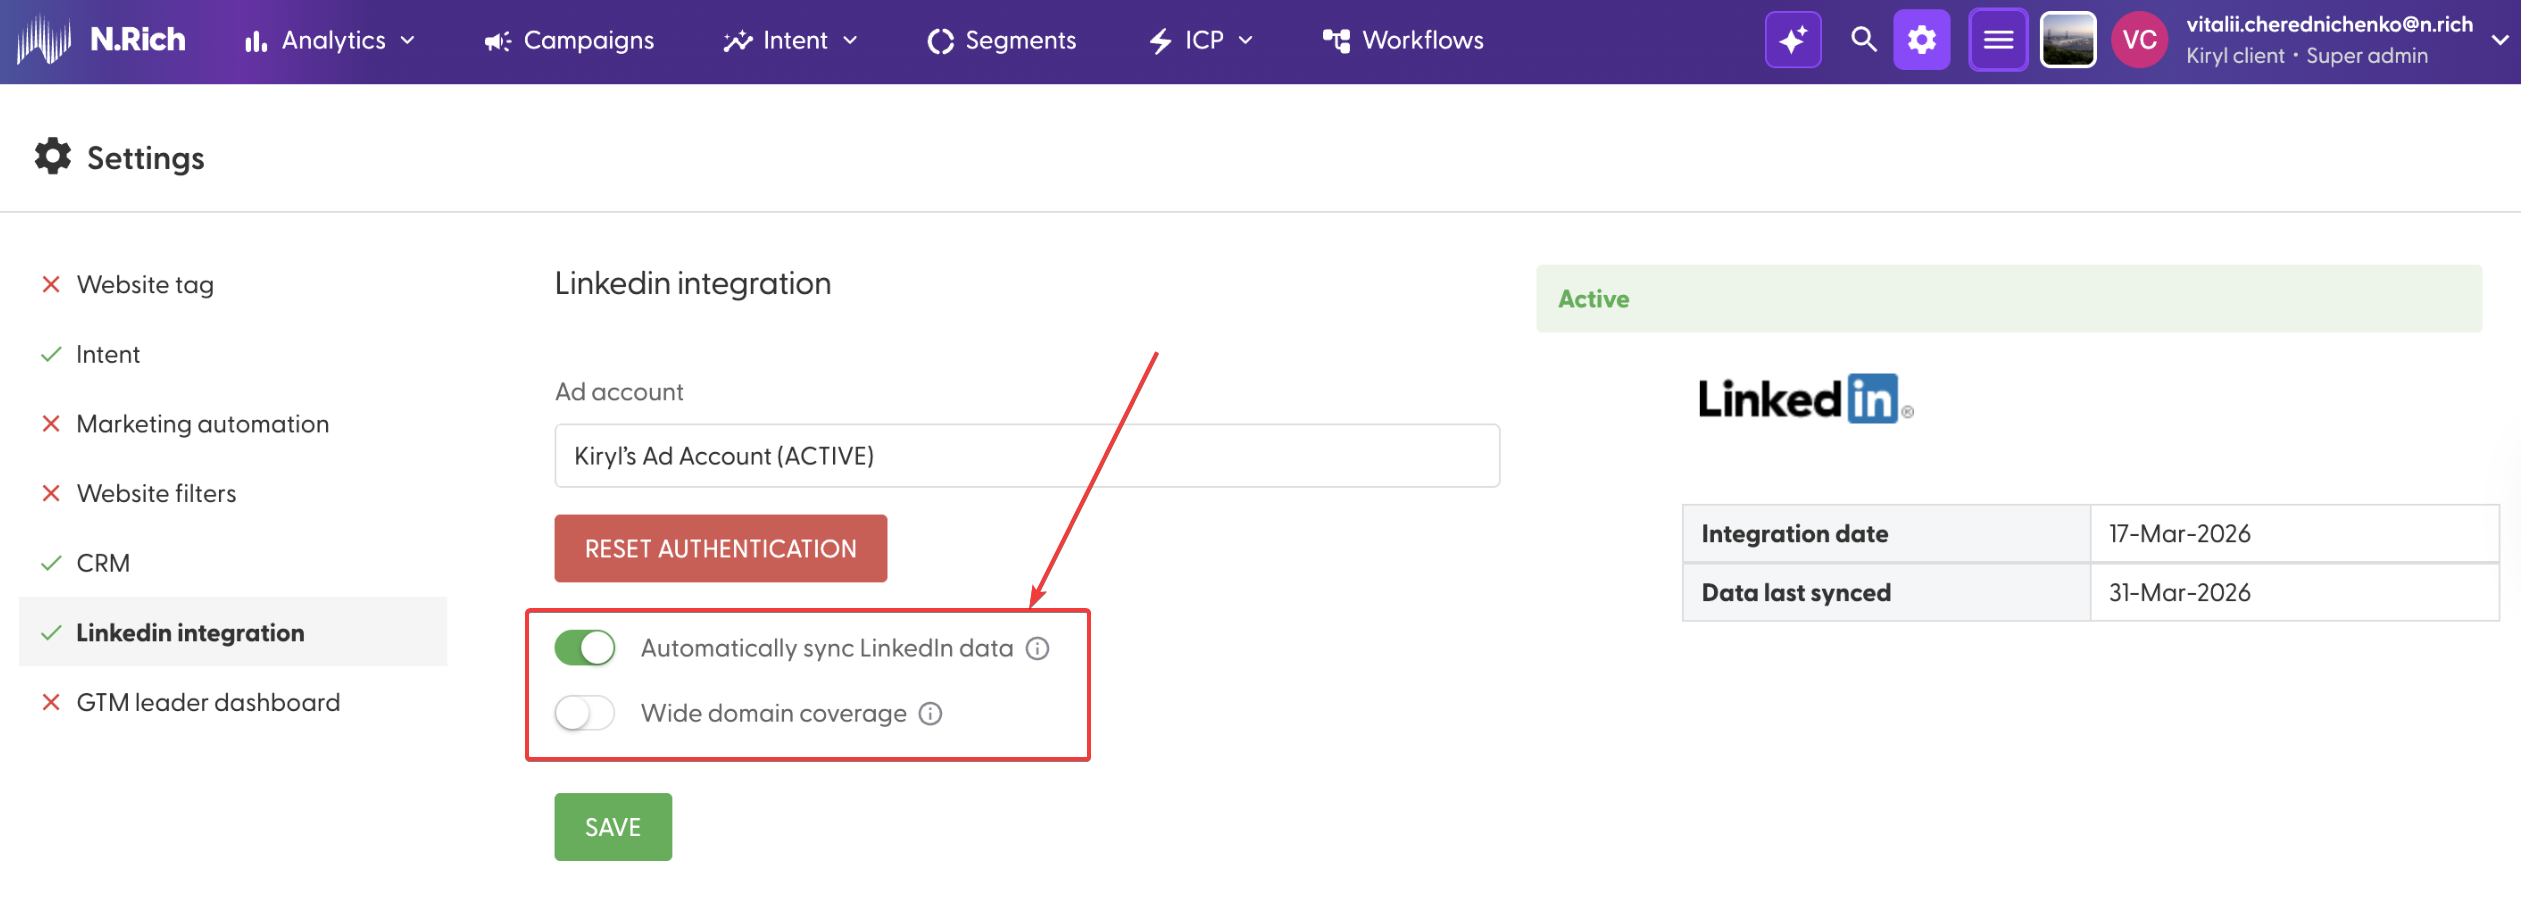This screenshot has height=905, width=2521.
Task: Click the checkmark icon beside Intent setting
Action: point(51,355)
